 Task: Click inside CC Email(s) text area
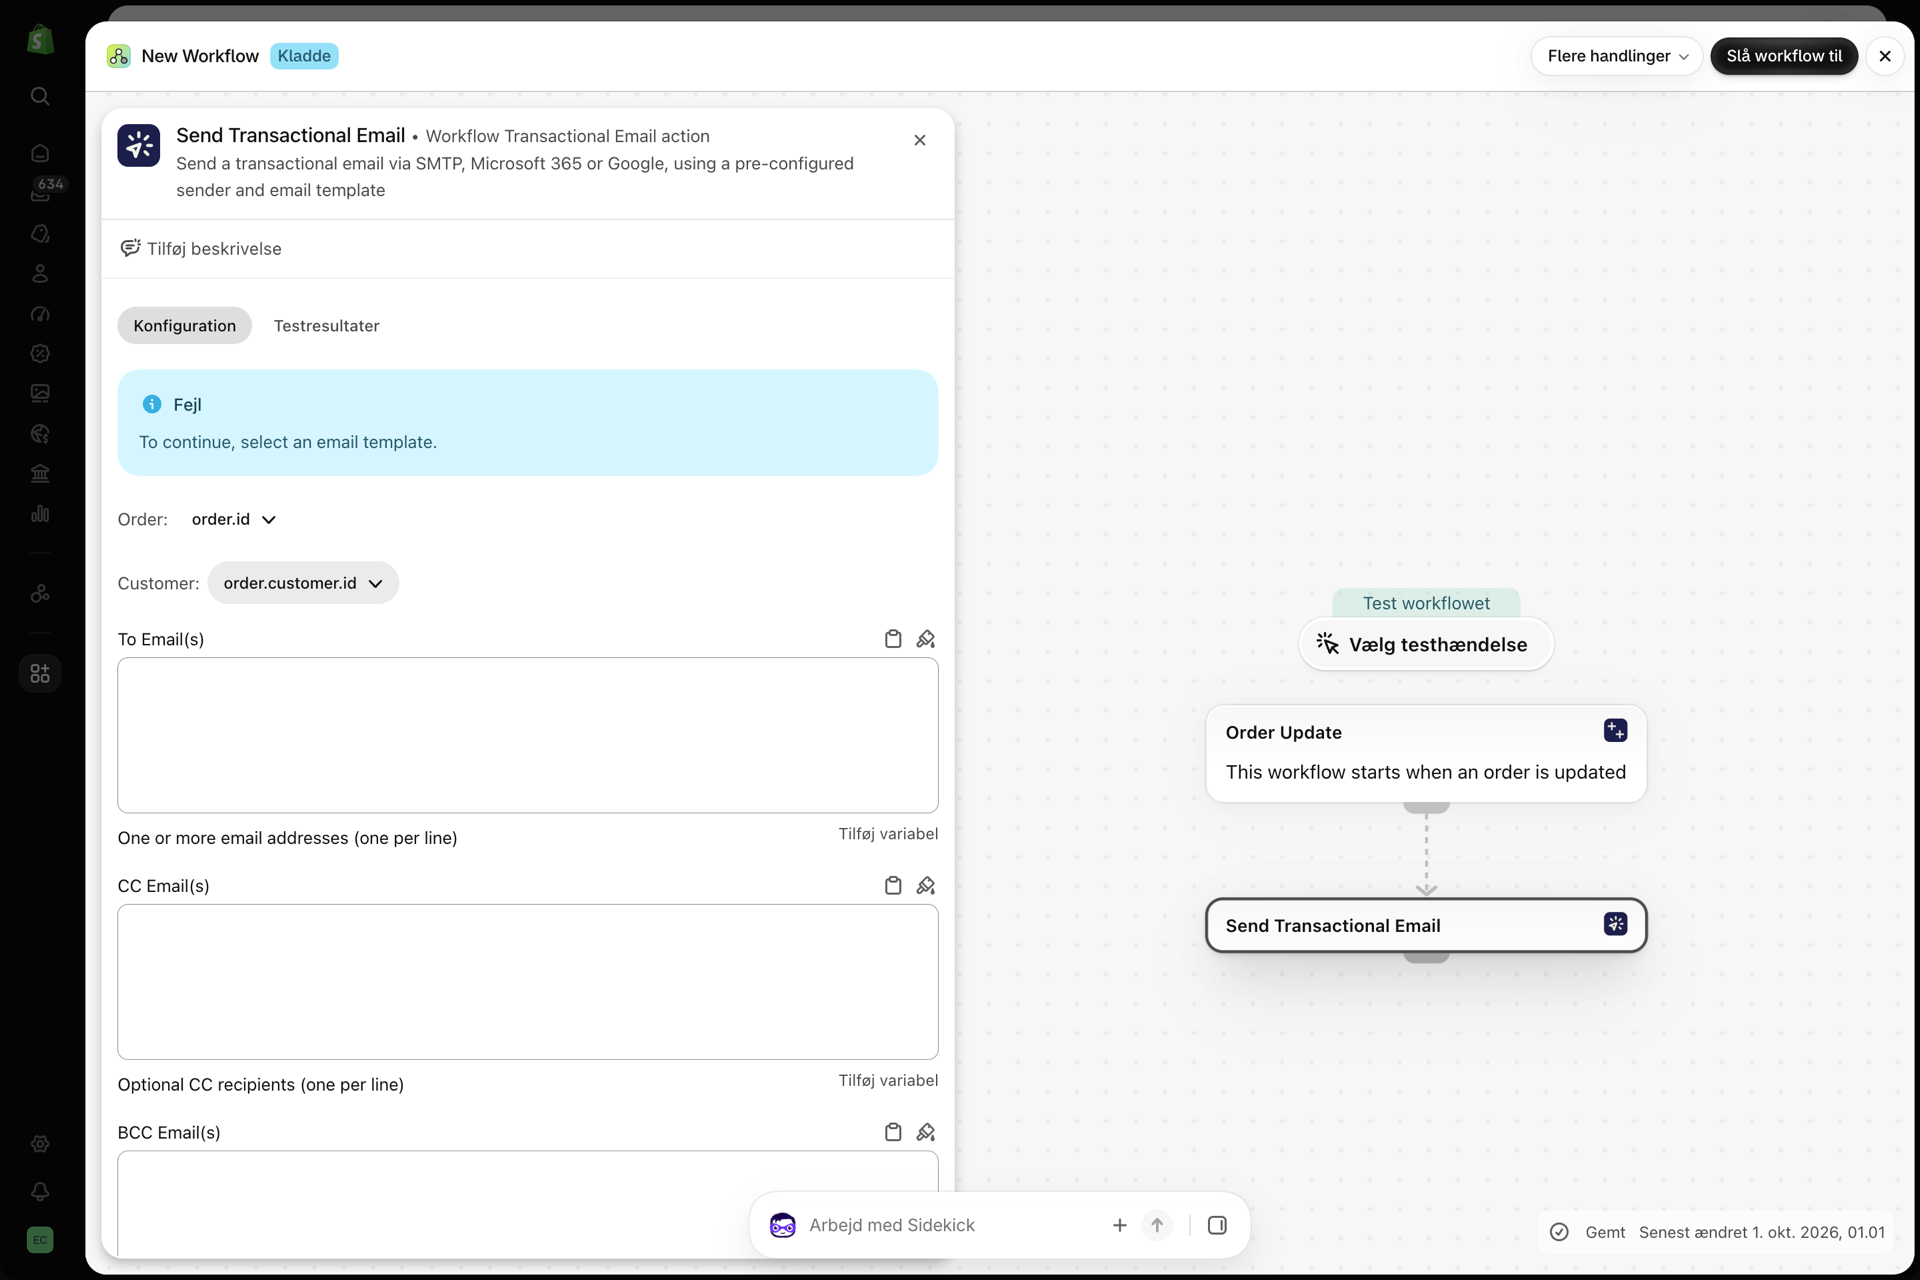[528, 982]
